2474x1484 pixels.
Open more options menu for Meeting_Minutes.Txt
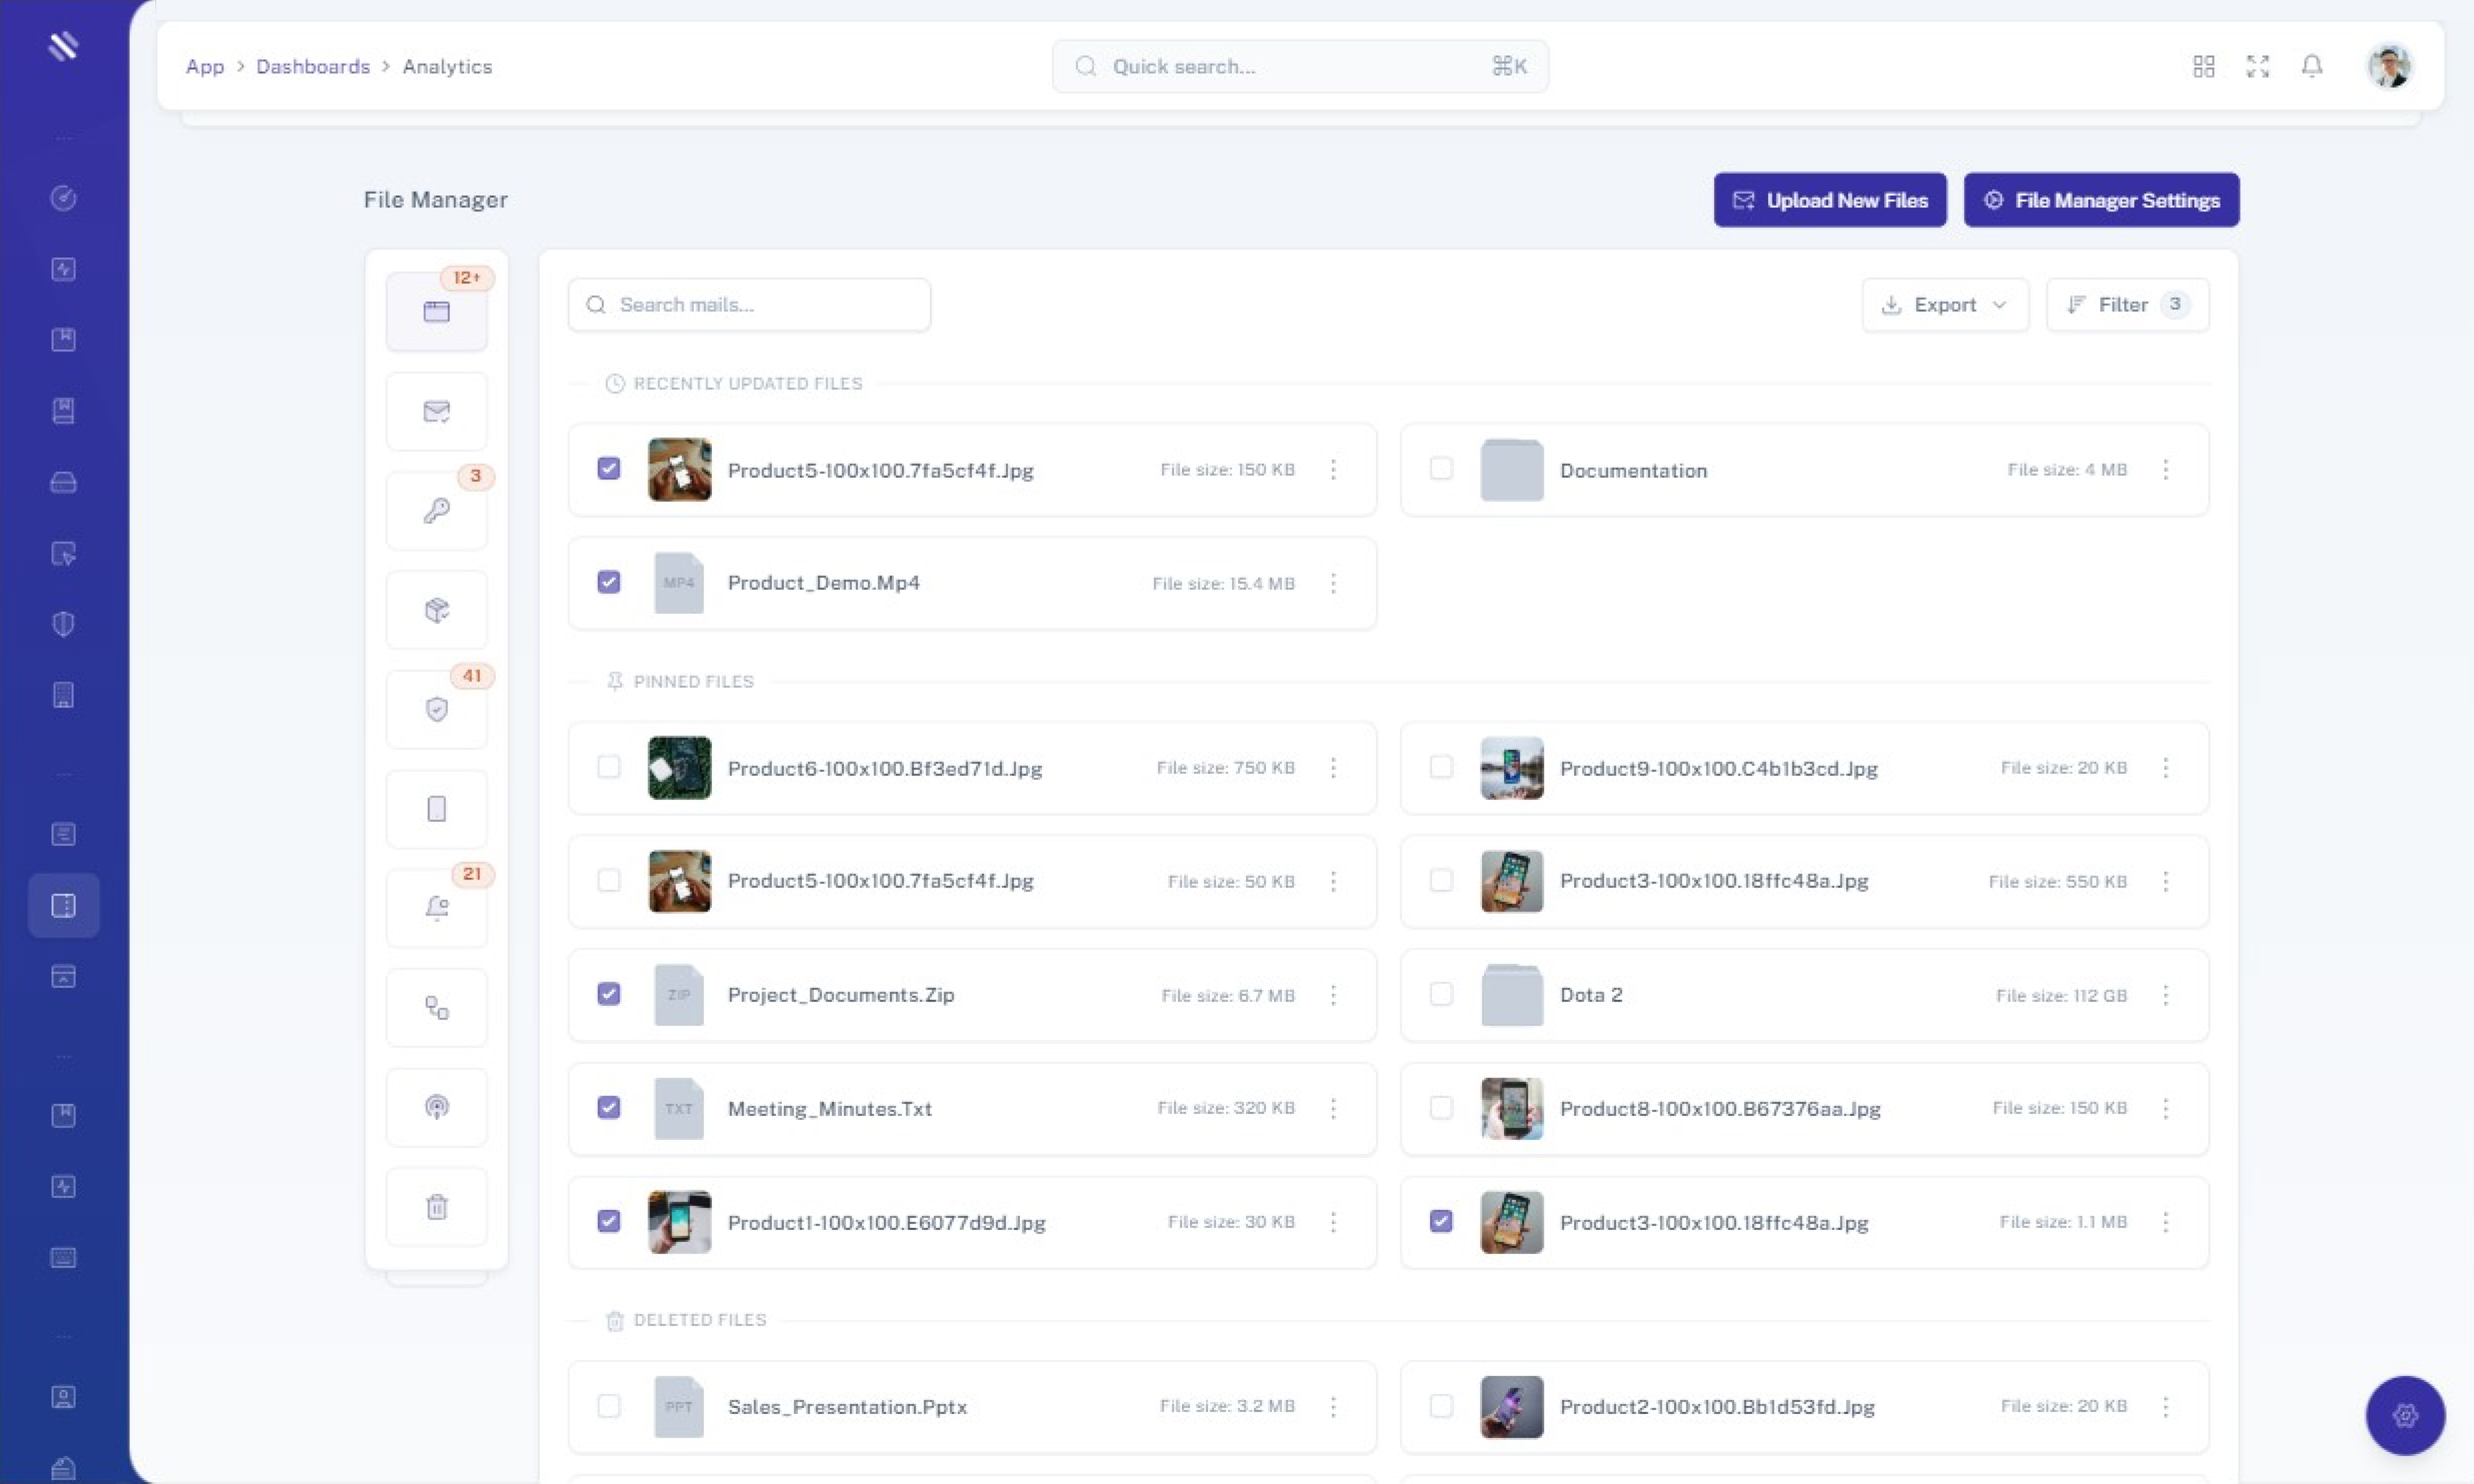(1333, 1108)
